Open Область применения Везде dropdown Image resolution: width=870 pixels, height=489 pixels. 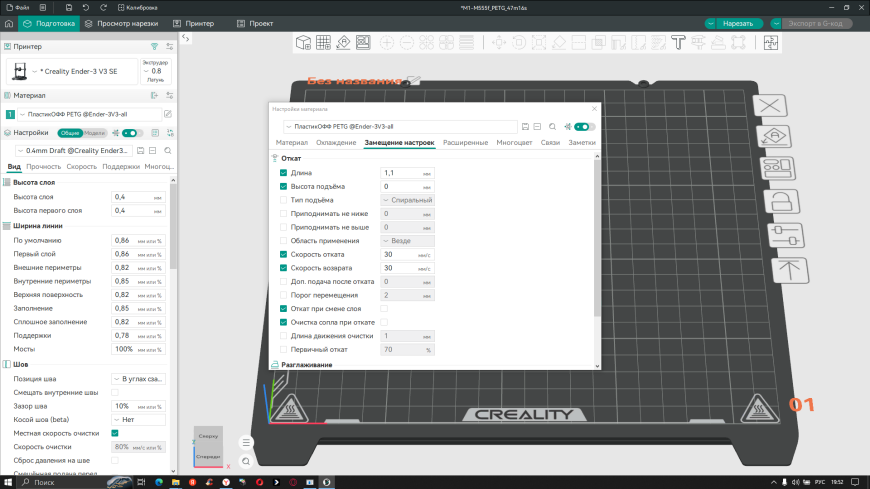point(407,241)
